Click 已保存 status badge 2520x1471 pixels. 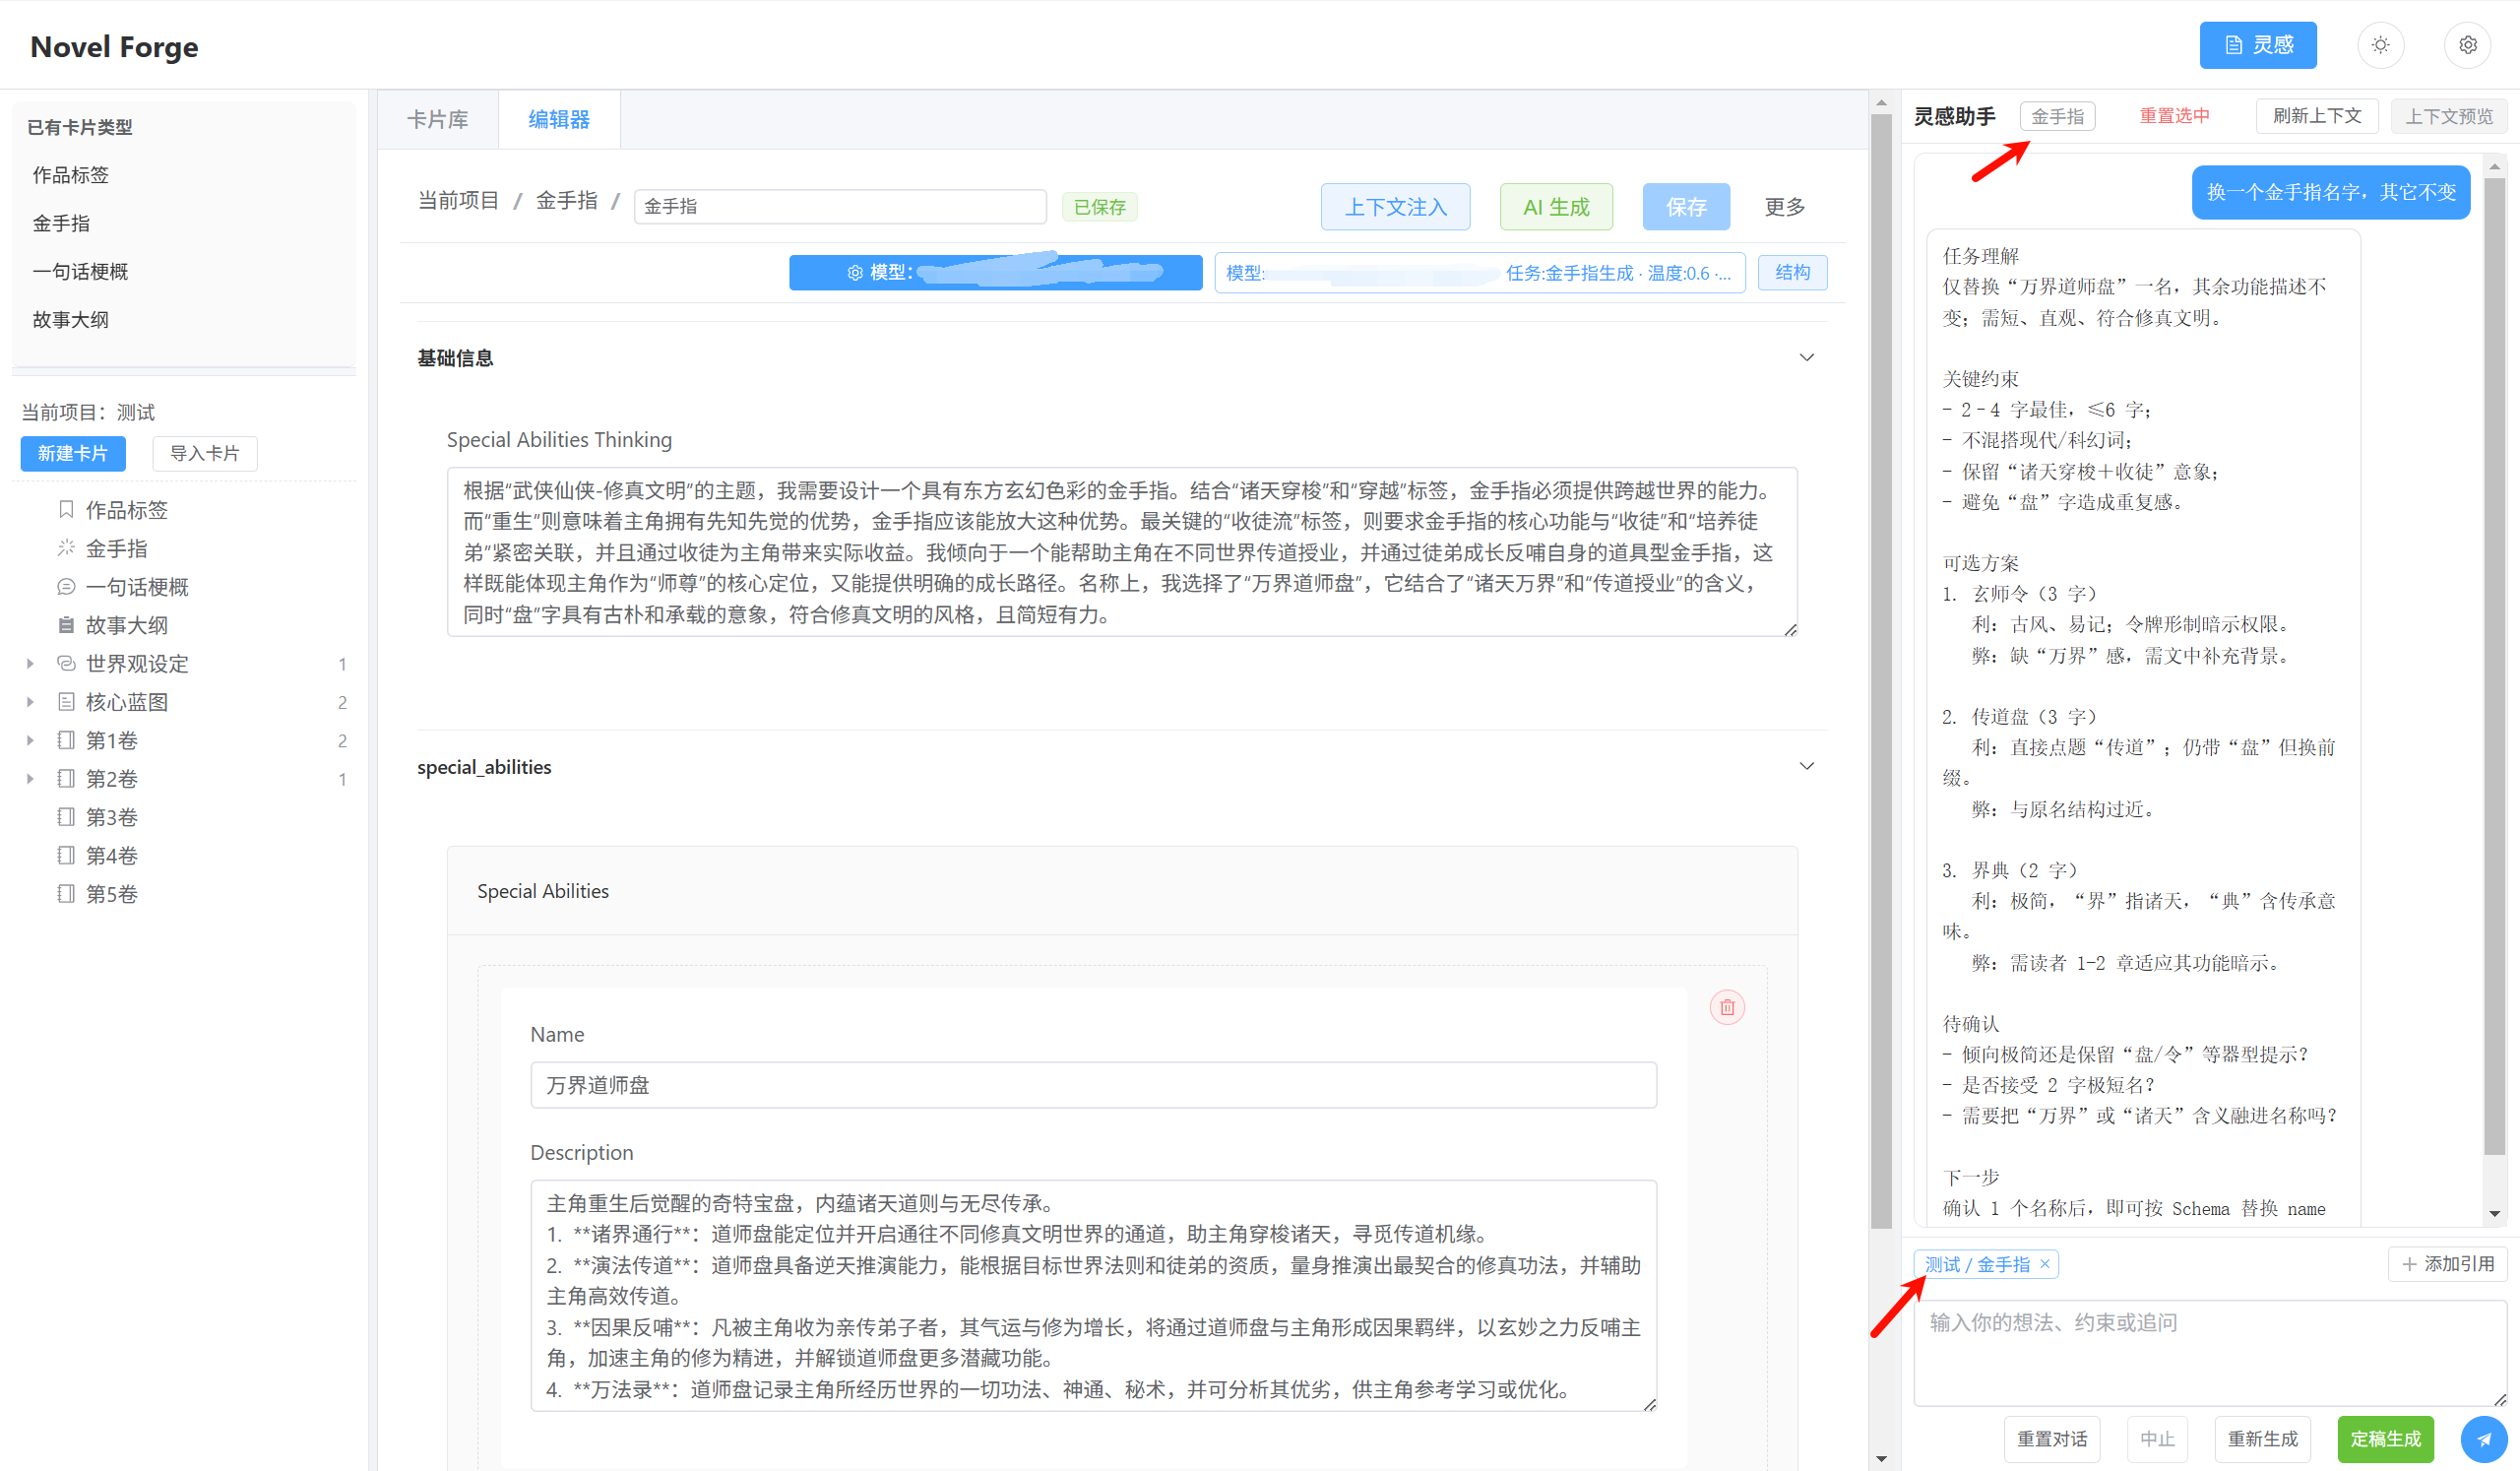pyautogui.click(x=1099, y=207)
